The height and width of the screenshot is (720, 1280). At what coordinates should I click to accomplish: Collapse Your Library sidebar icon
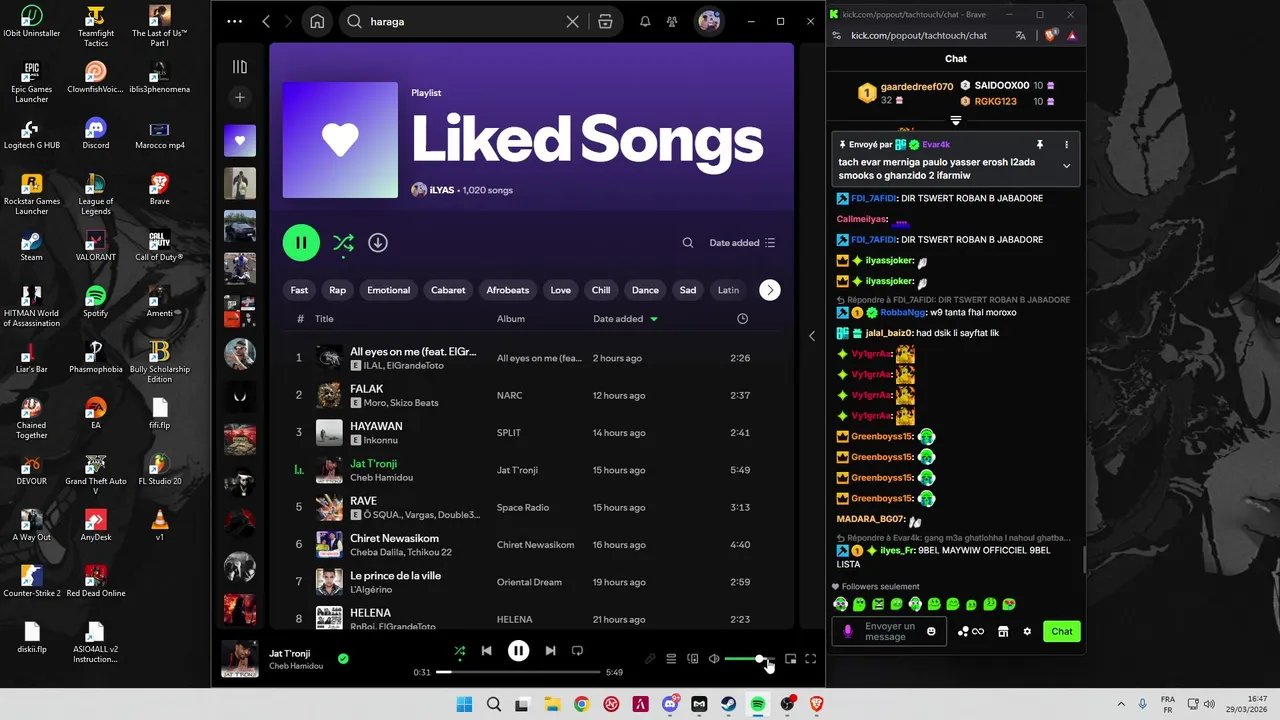[x=240, y=67]
